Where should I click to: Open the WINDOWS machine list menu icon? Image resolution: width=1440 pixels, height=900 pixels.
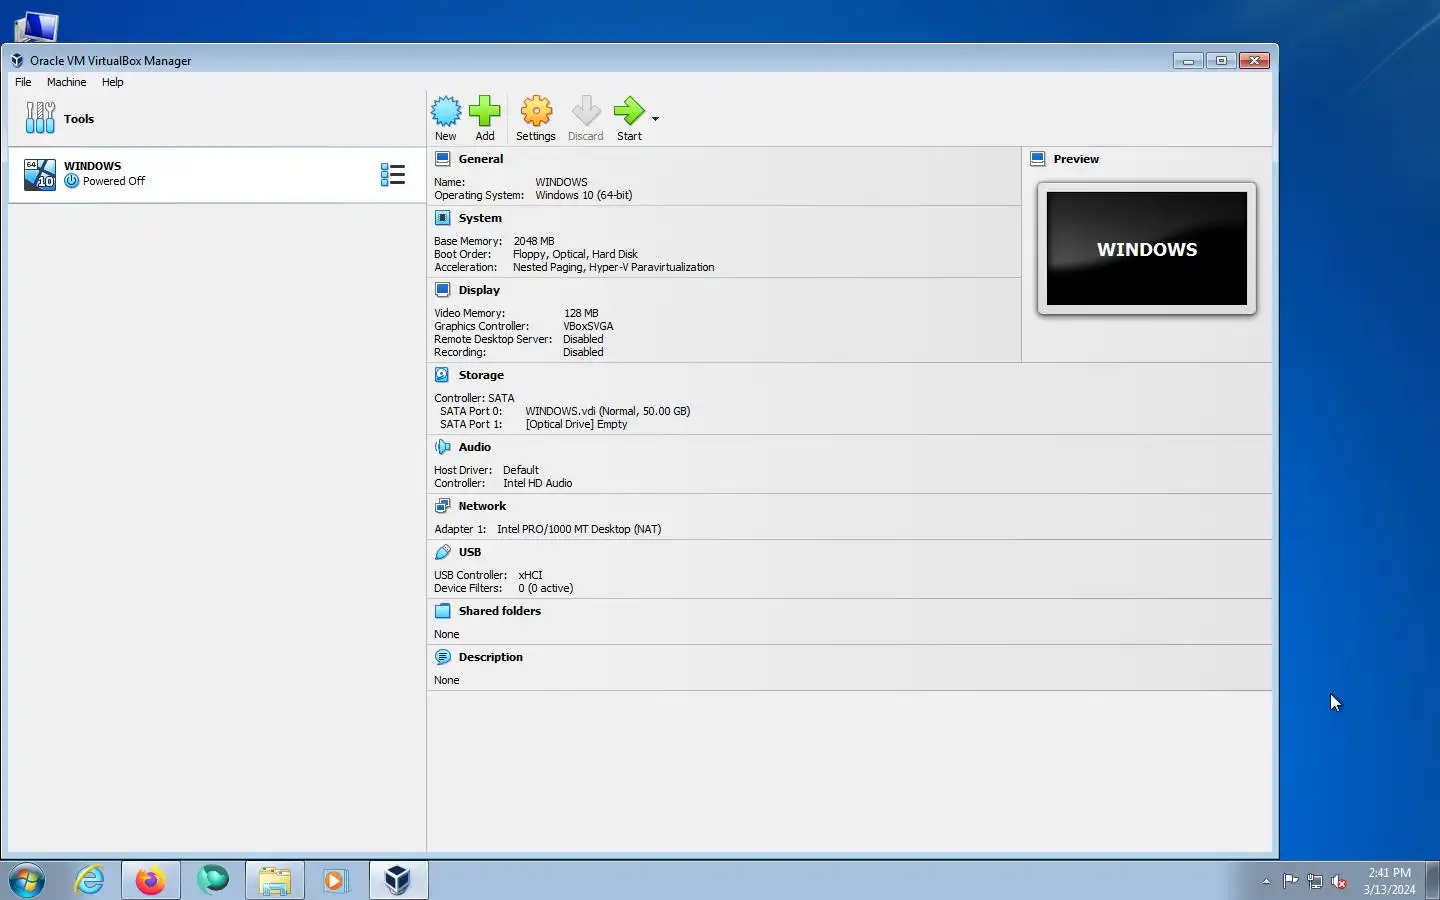393,175
